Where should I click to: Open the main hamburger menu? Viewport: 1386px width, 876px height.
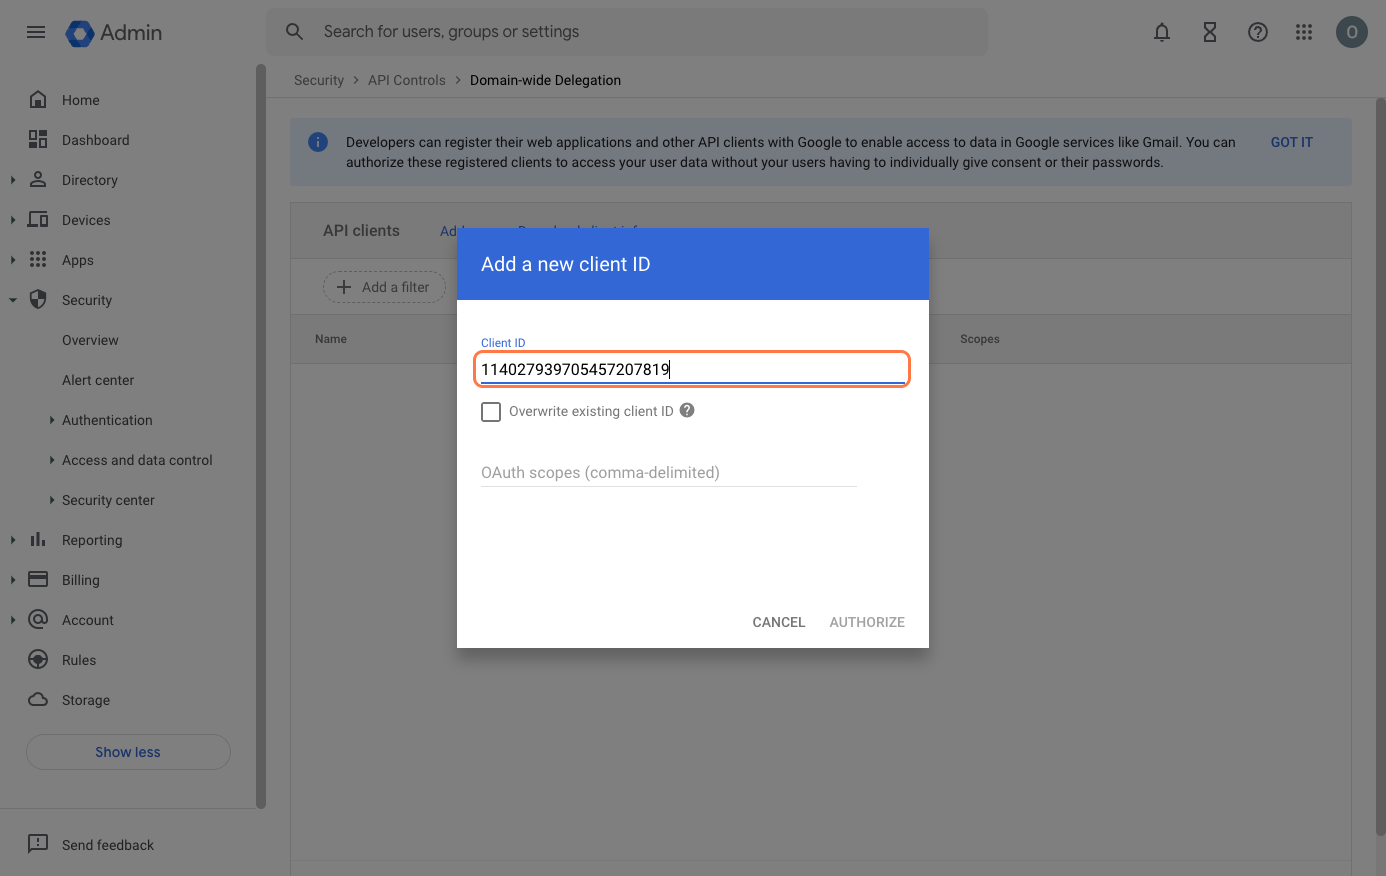pyautogui.click(x=36, y=32)
